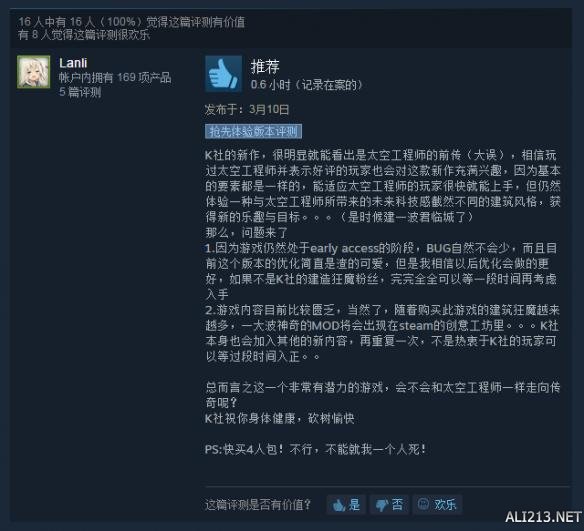Vote 是 that review is helpful
Viewport: 584px width, 531px height.
tap(346, 505)
